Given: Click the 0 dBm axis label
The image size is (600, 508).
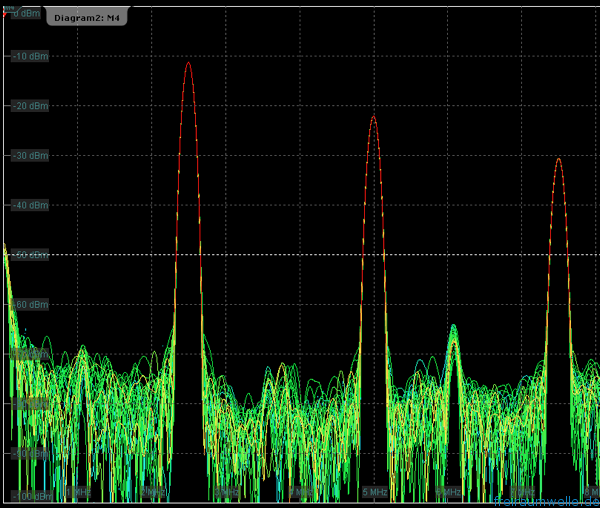Looking at the screenshot, I should pyautogui.click(x=24, y=12).
